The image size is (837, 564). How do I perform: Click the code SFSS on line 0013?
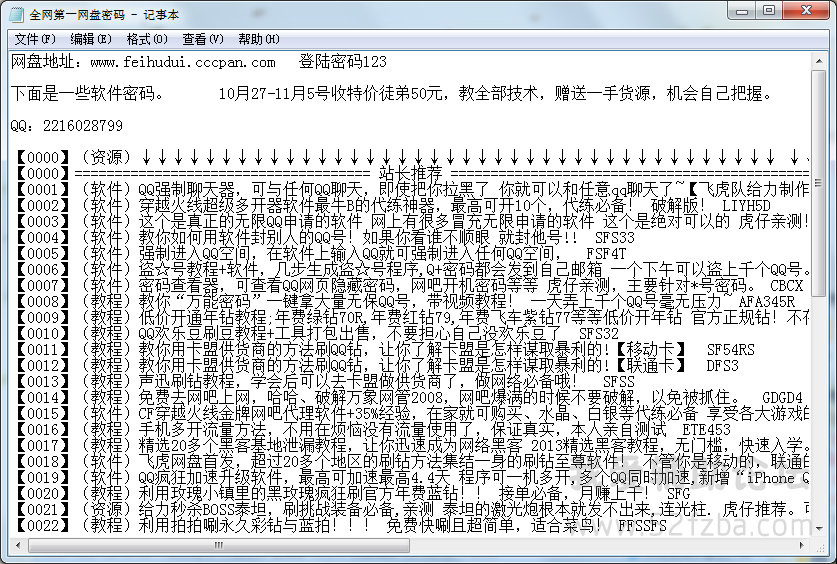pos(619,382)
